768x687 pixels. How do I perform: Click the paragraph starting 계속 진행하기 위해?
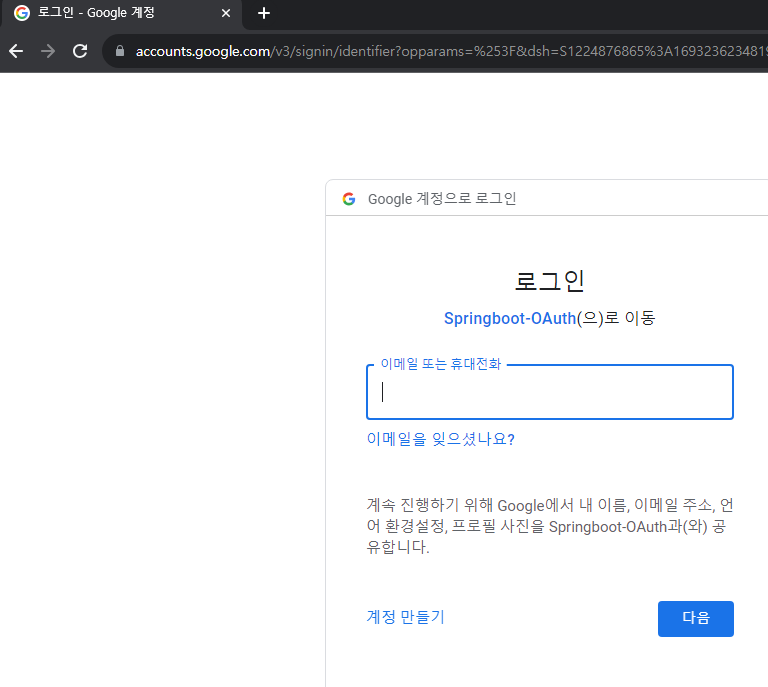(x=550, y=526)
